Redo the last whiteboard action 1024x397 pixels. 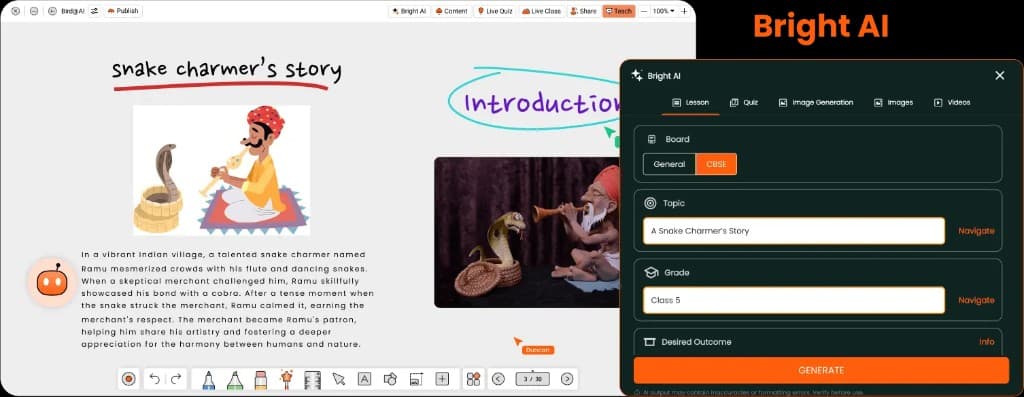(175, 379)
